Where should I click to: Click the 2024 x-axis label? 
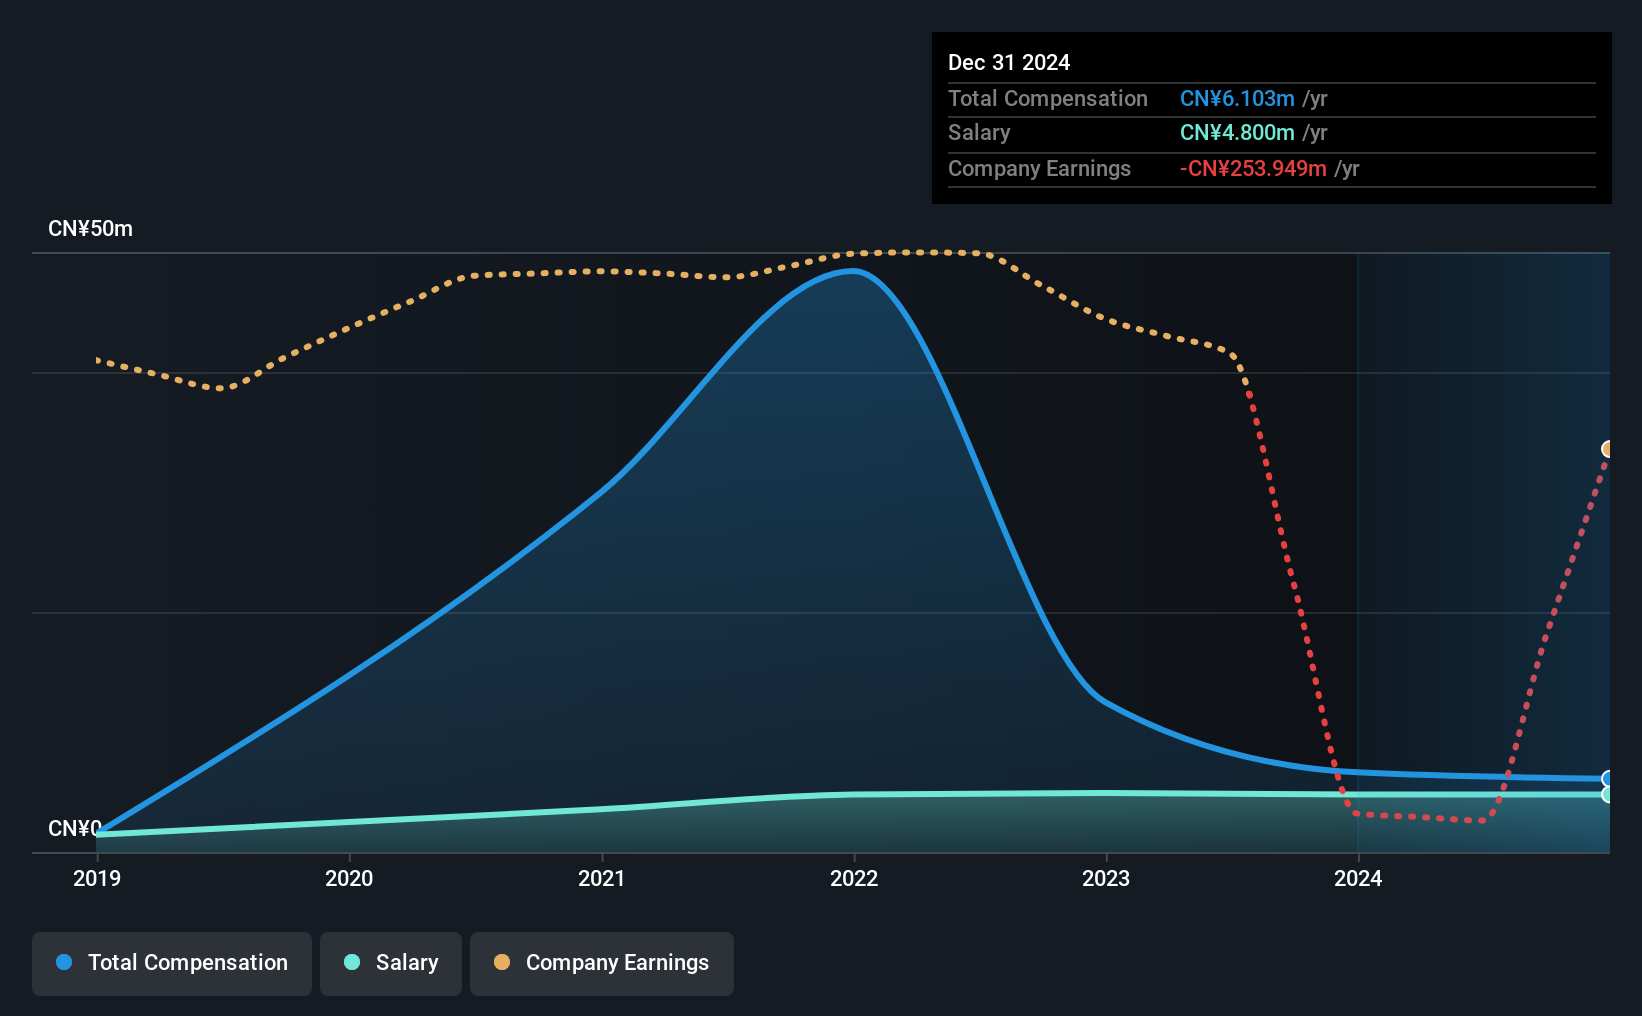[x=1358, y=878]
